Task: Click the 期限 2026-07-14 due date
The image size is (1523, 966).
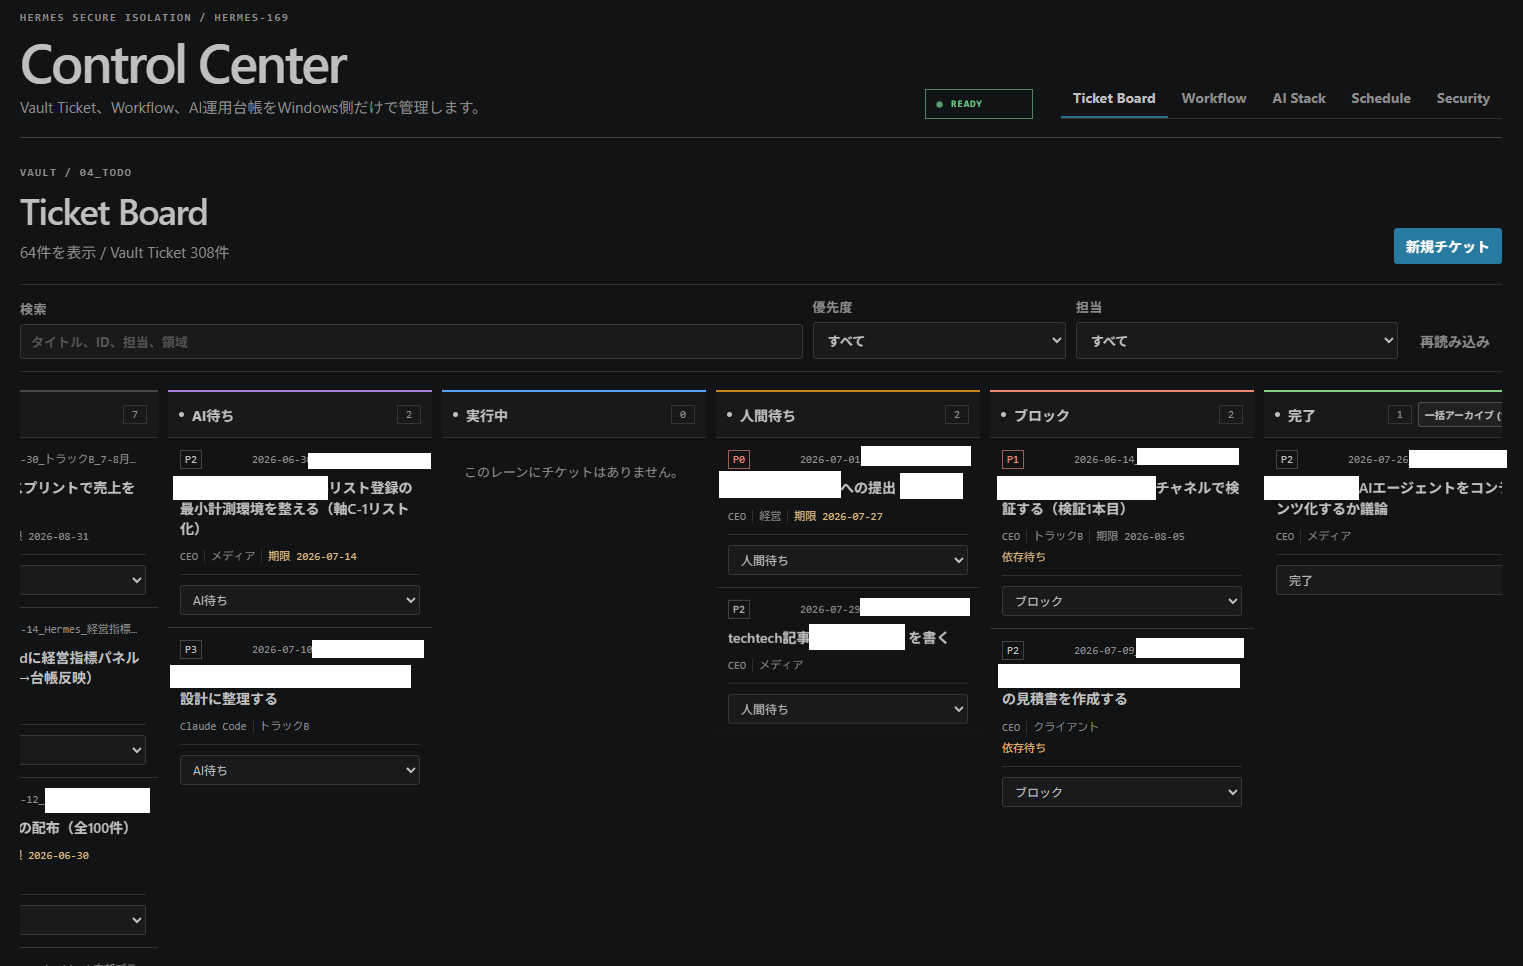Action: coord(312,557)
